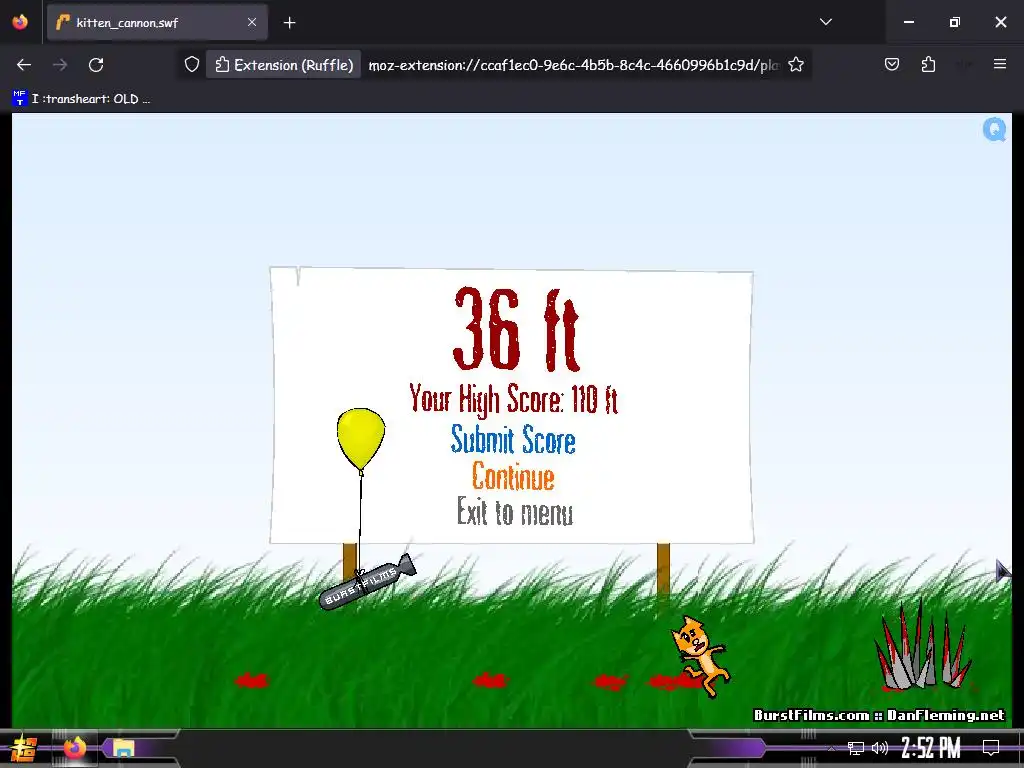Minimize the Firefox window
Viewport: 1024px width, 768px height.
coord(908,22)
